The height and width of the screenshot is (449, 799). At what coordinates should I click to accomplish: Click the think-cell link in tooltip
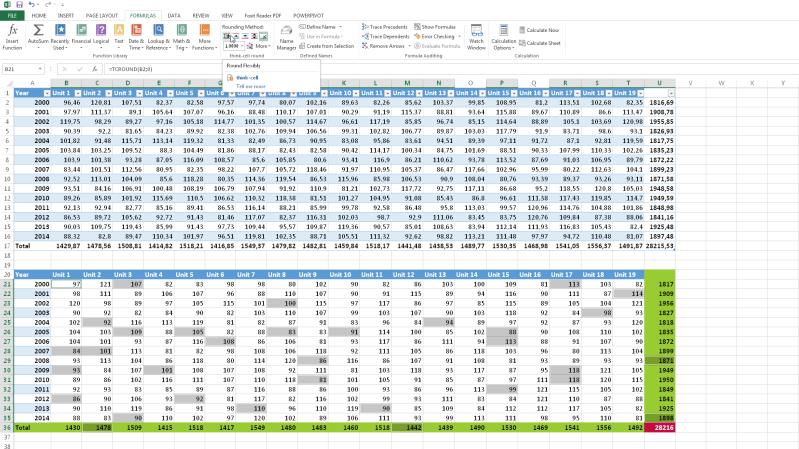247,77
